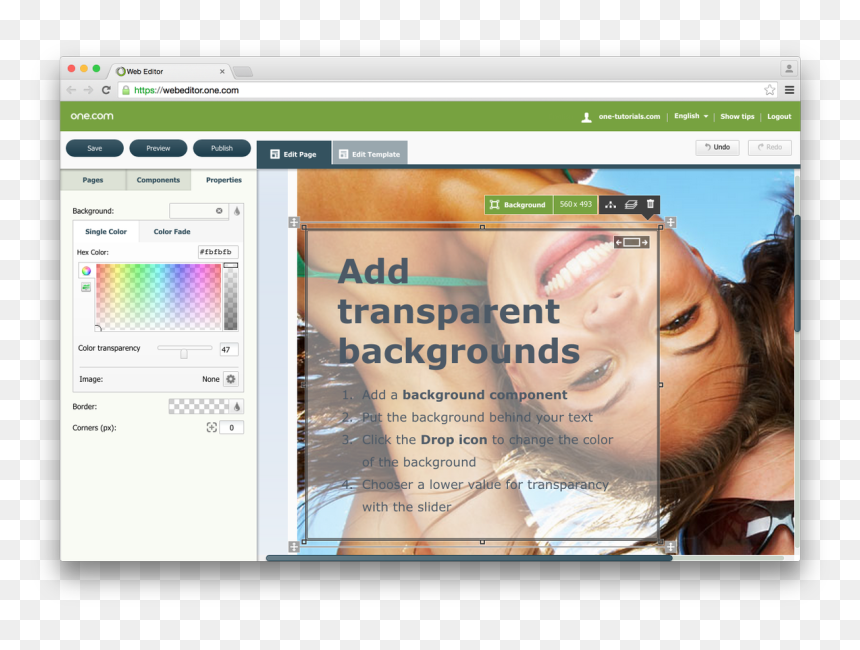Viewport: 860px width, 650px height.
Task: Open the component hierarchy icon in toolbar
Action: 610,205
